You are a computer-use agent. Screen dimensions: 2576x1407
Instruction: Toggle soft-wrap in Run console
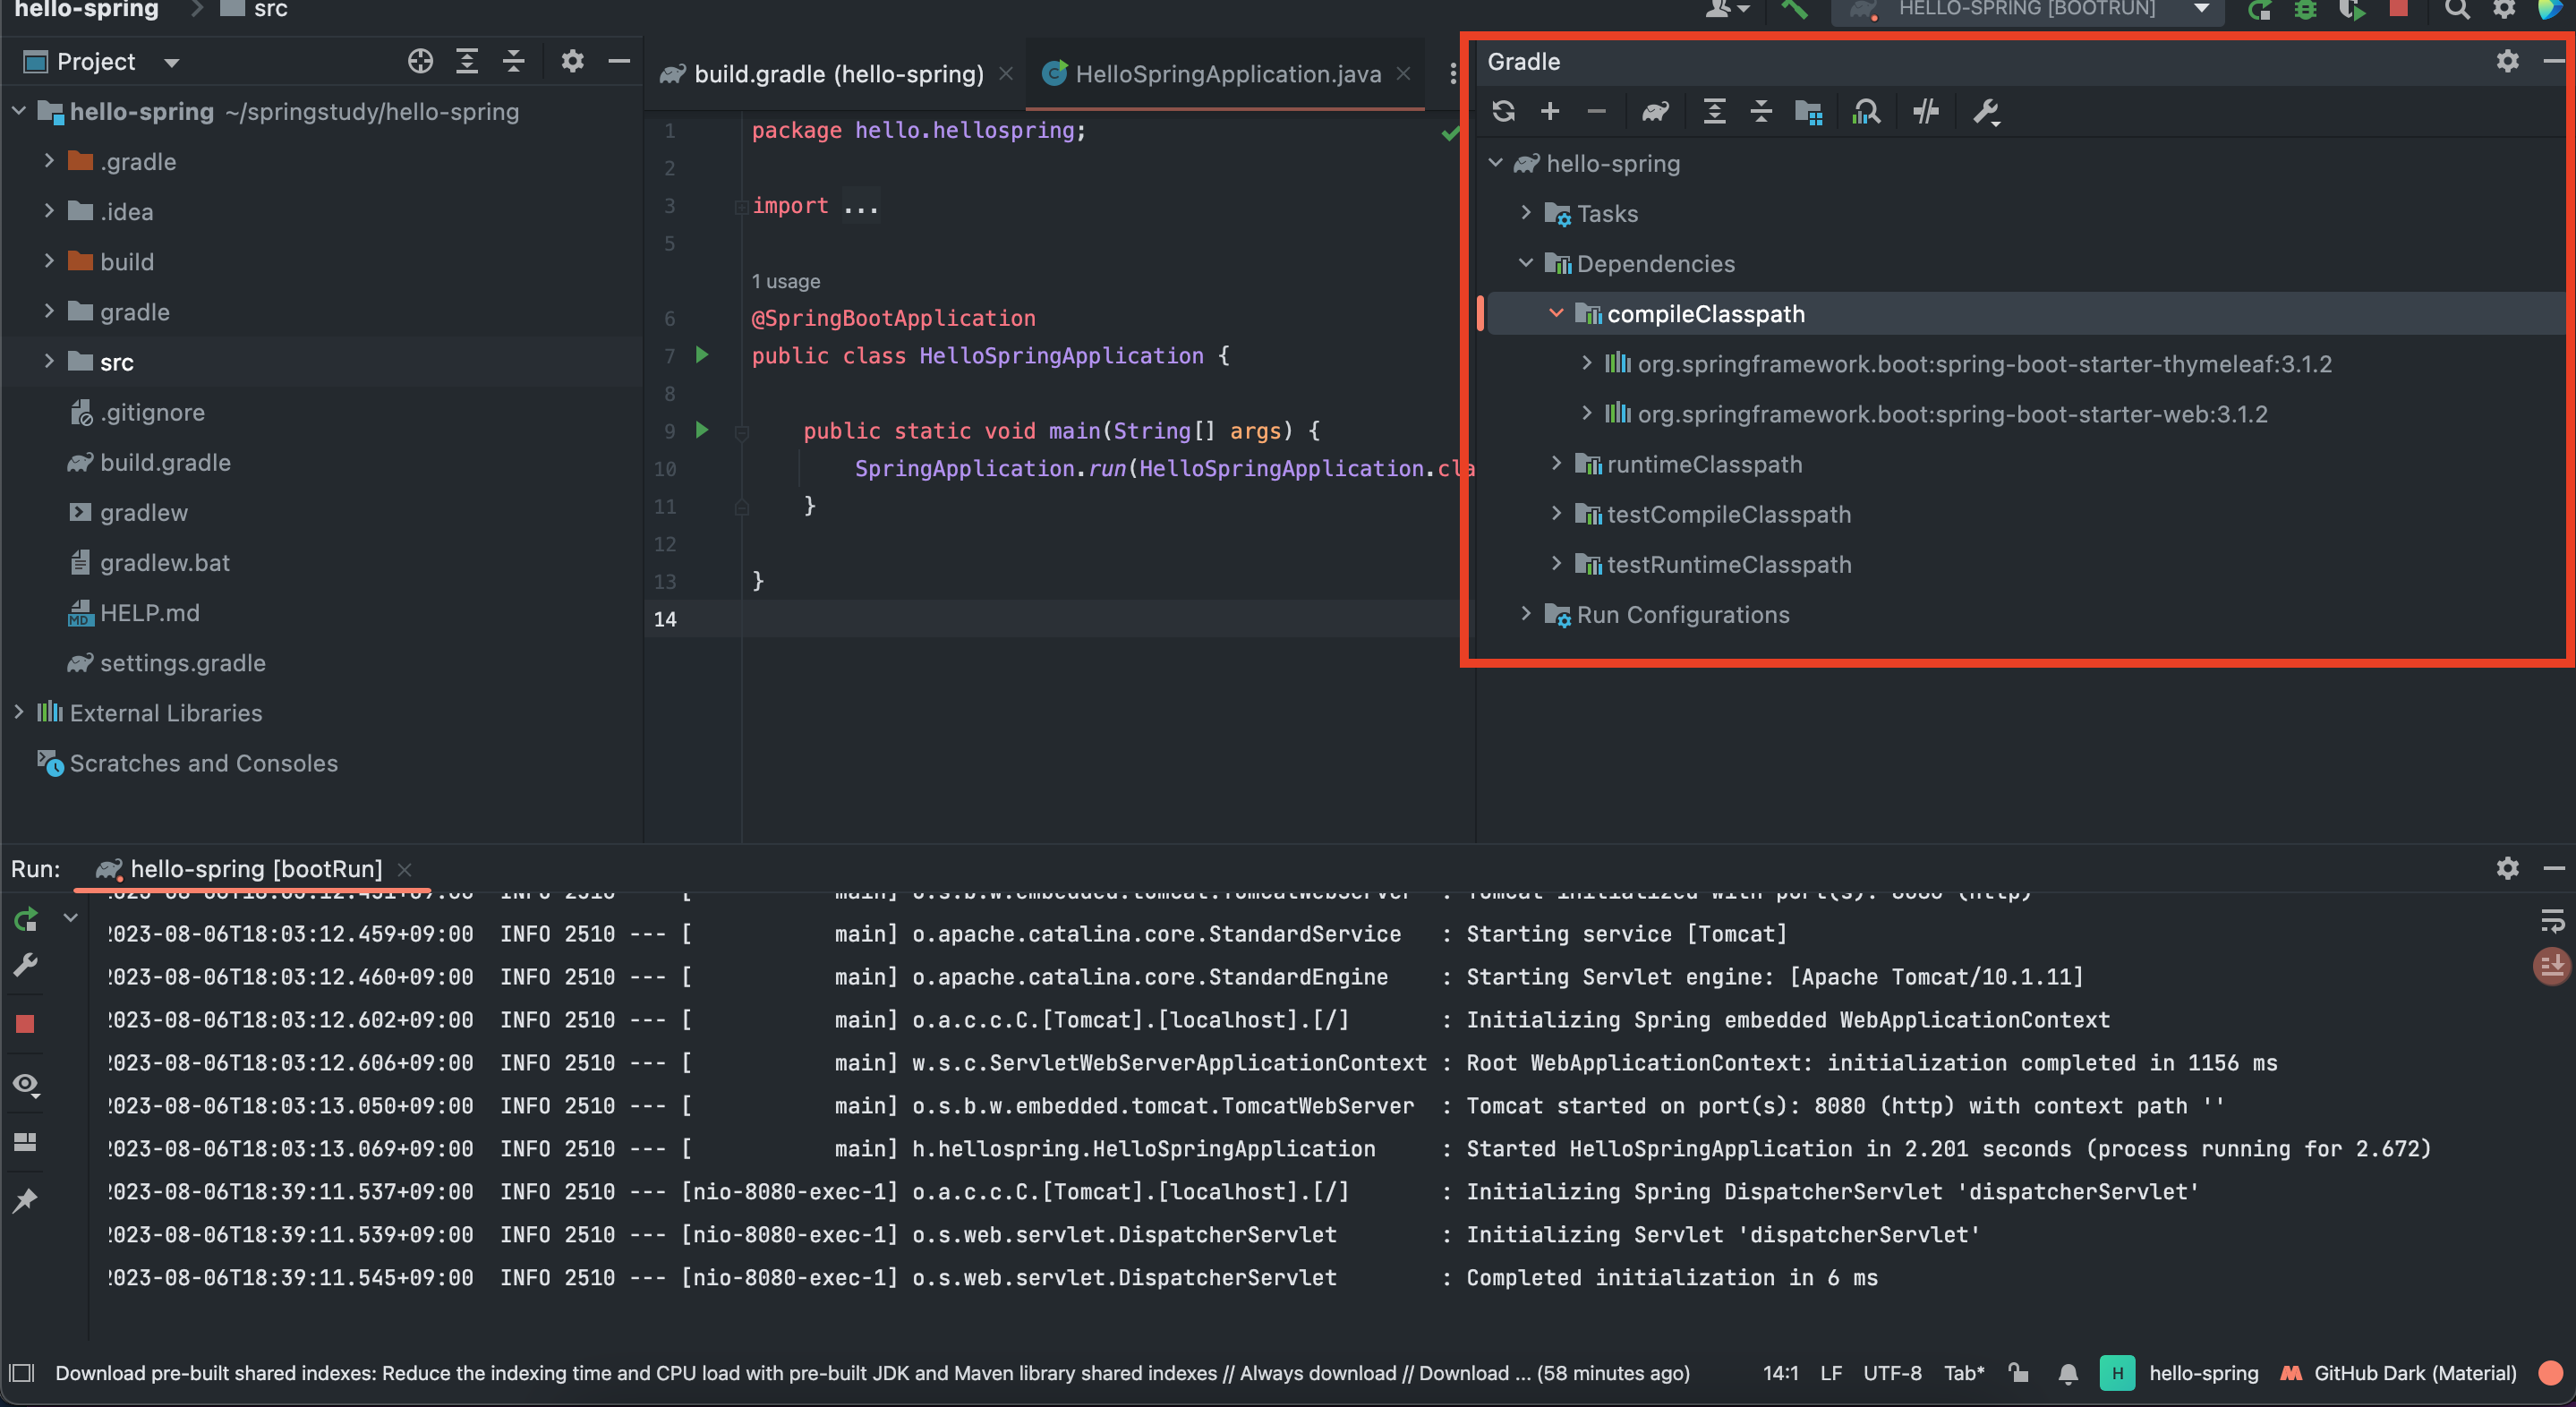coord(2551,920)
